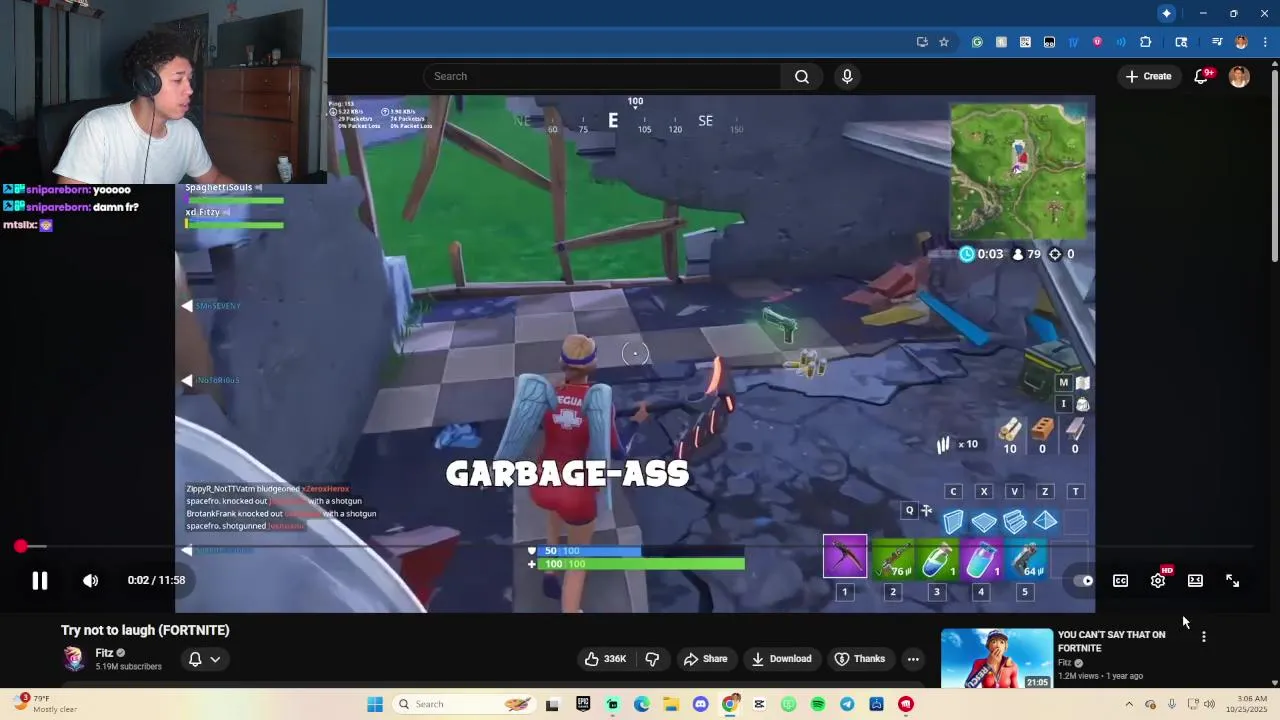Screen dimensions: 1280x720
Task: Open Discord from taskbar
Action: coord(700,704)
